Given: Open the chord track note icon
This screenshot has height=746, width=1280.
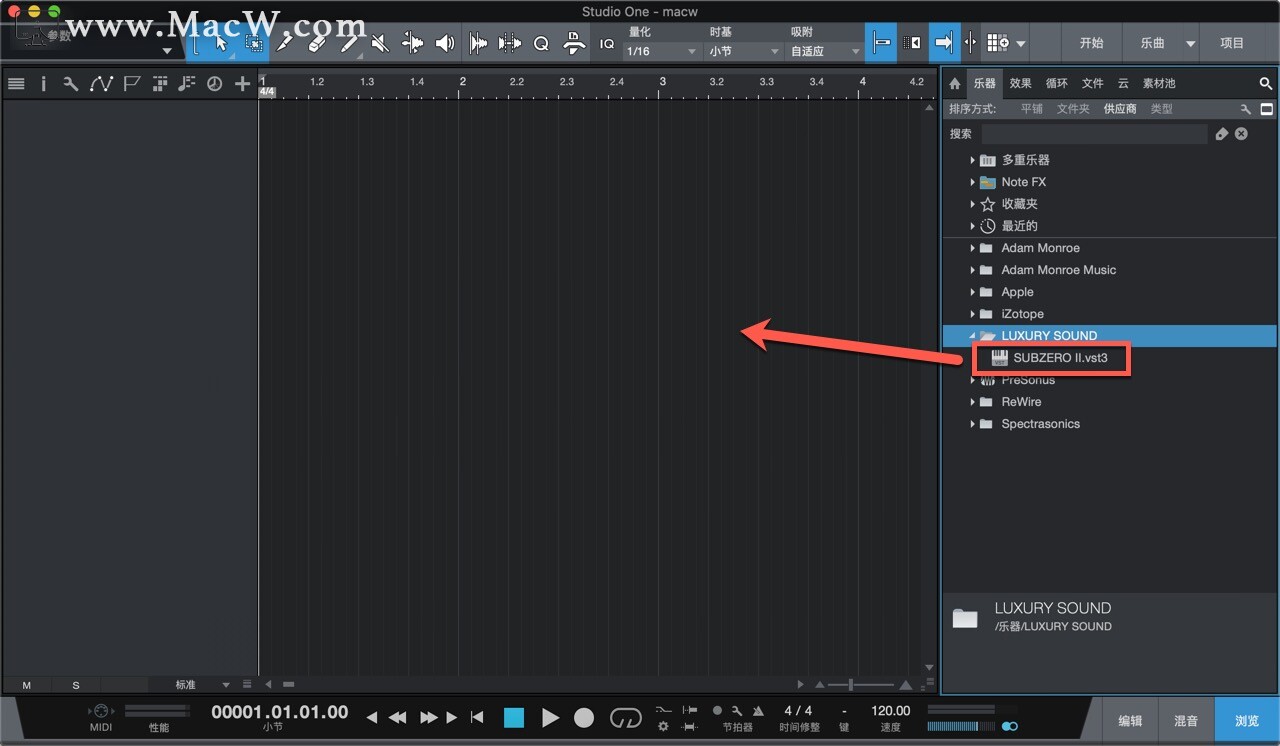Looking at the screenshot, I should [186, 84].
